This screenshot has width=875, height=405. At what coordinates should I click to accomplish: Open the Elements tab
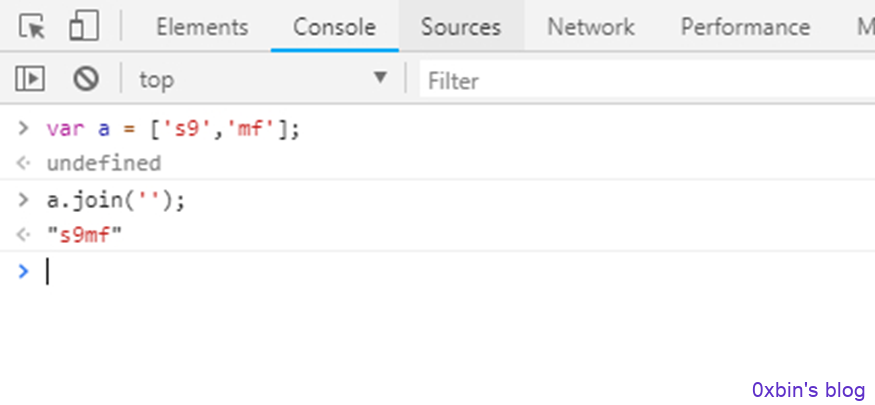202,27
